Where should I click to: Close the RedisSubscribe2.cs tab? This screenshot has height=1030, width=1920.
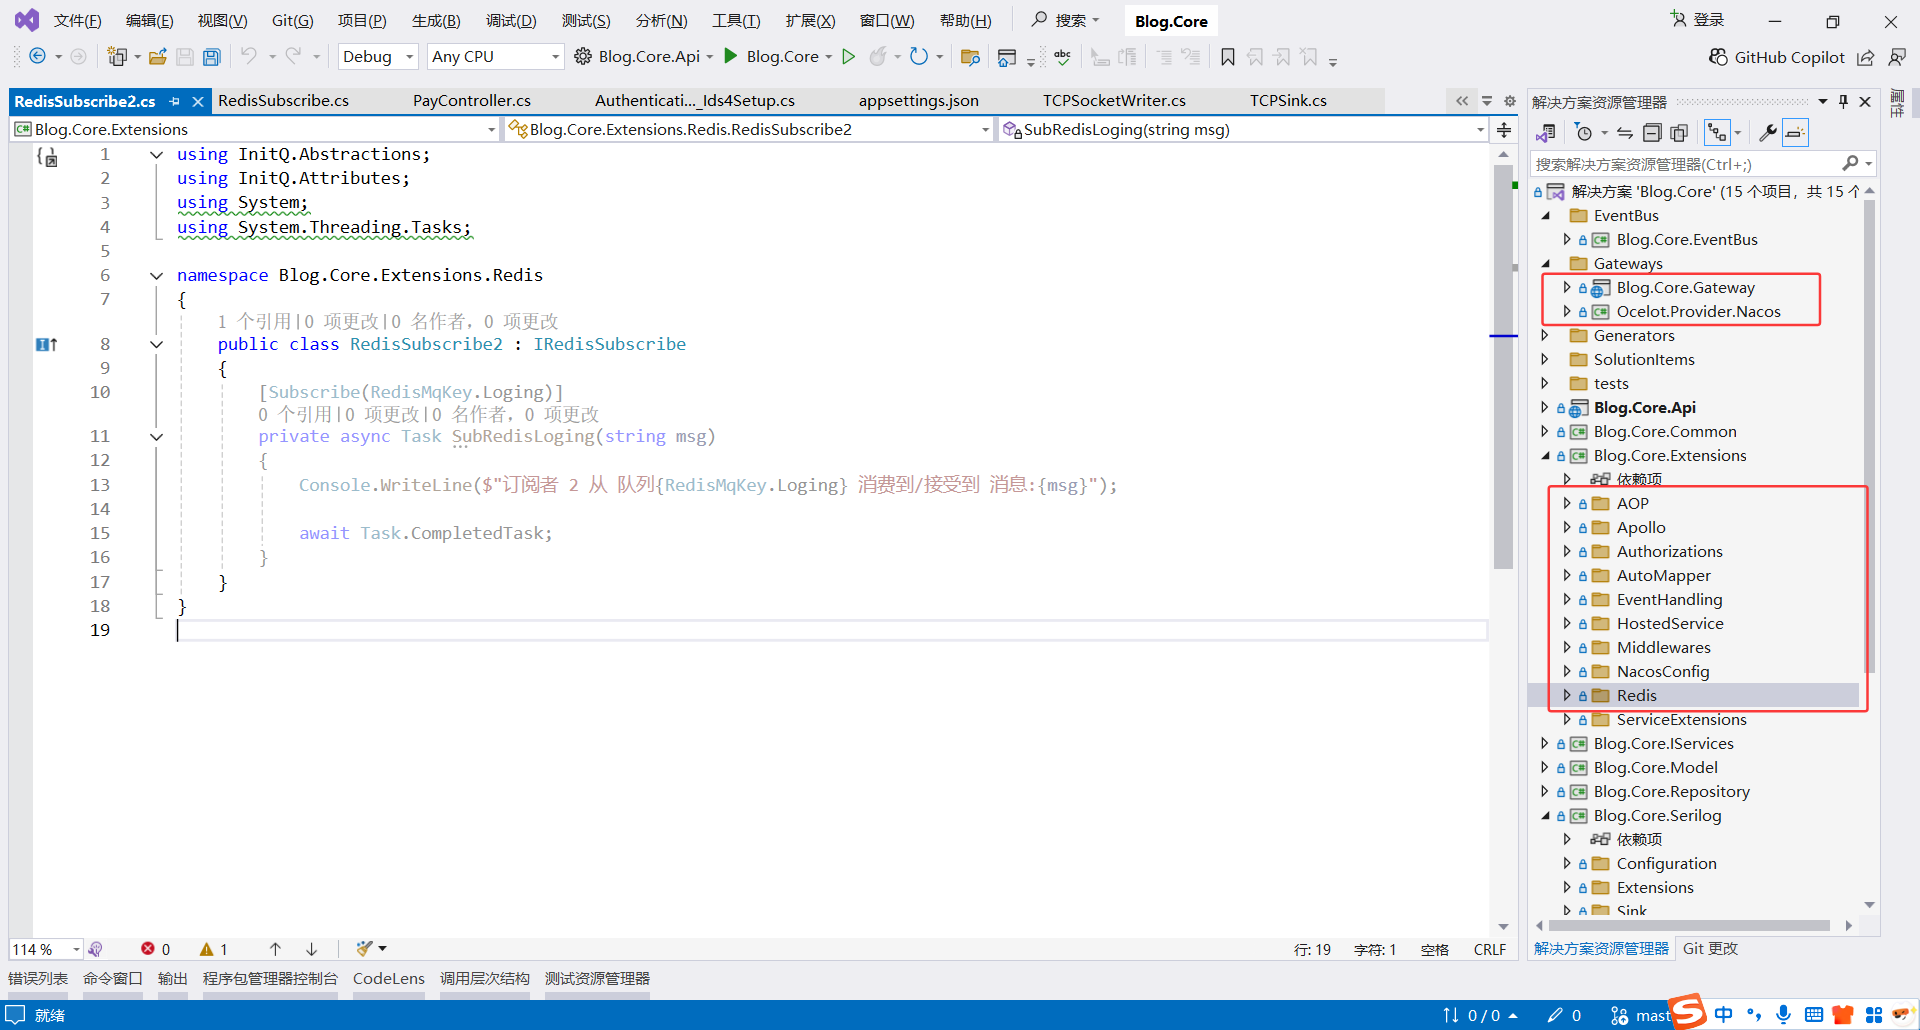coord(198,101)
